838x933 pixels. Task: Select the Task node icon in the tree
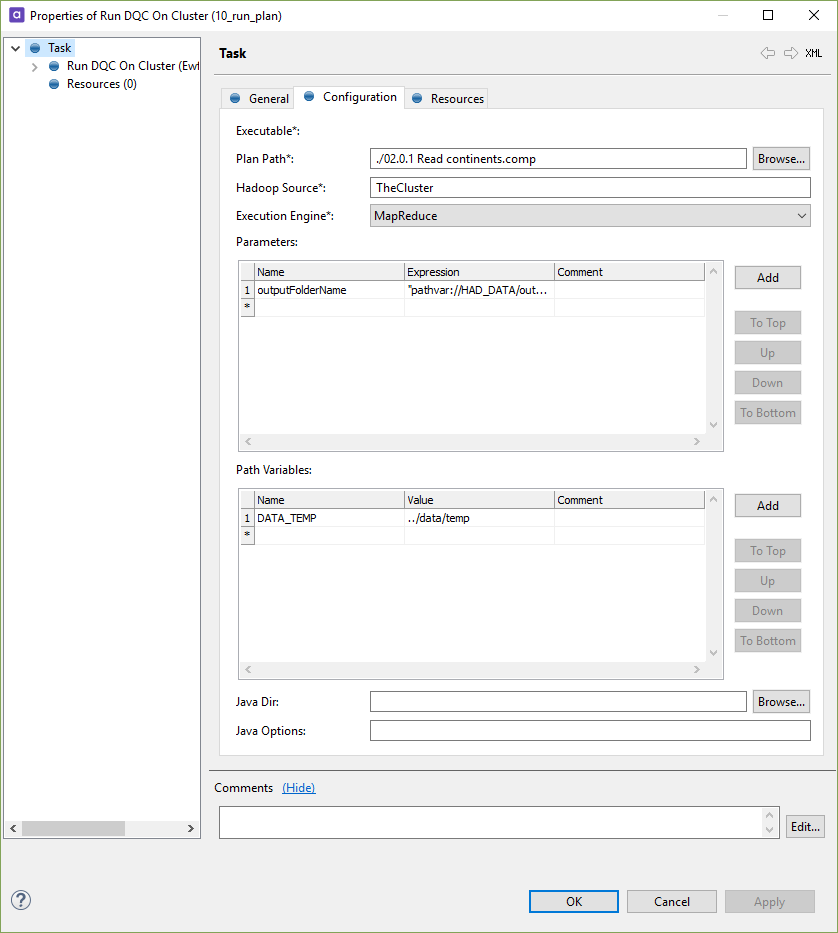pos(36,47)
